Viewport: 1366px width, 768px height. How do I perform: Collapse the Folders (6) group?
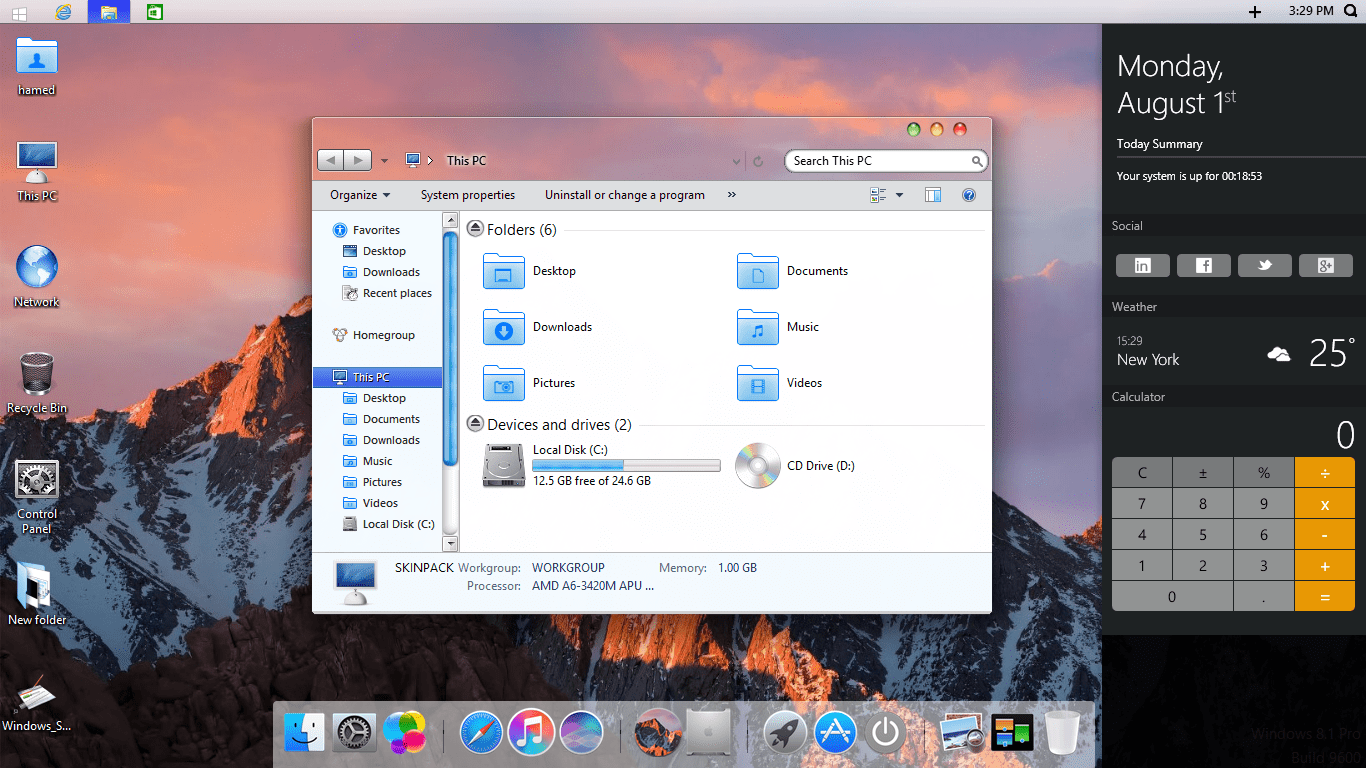(x=475, y=230)
